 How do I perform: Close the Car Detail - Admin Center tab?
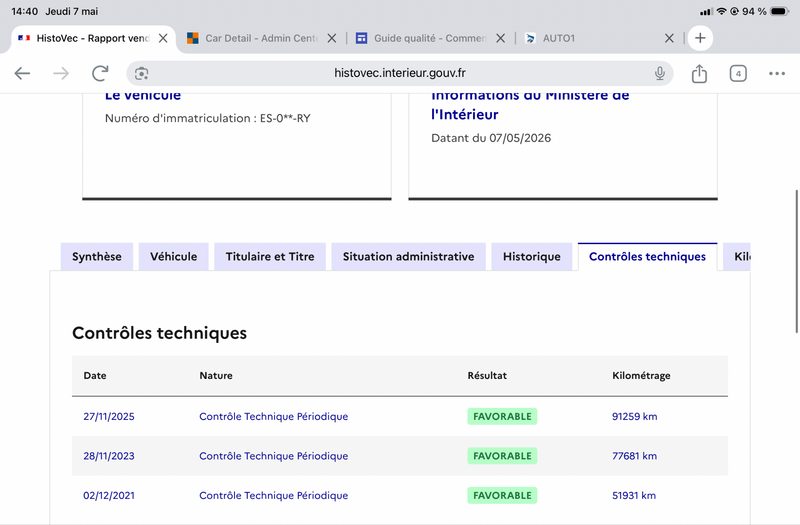(332, 38)
